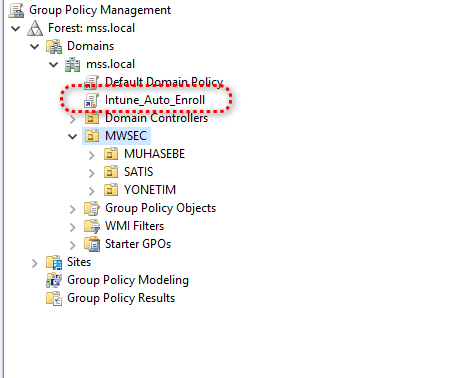Select the Starter GPOs label

pyautogui.click(x=138, y=244)
